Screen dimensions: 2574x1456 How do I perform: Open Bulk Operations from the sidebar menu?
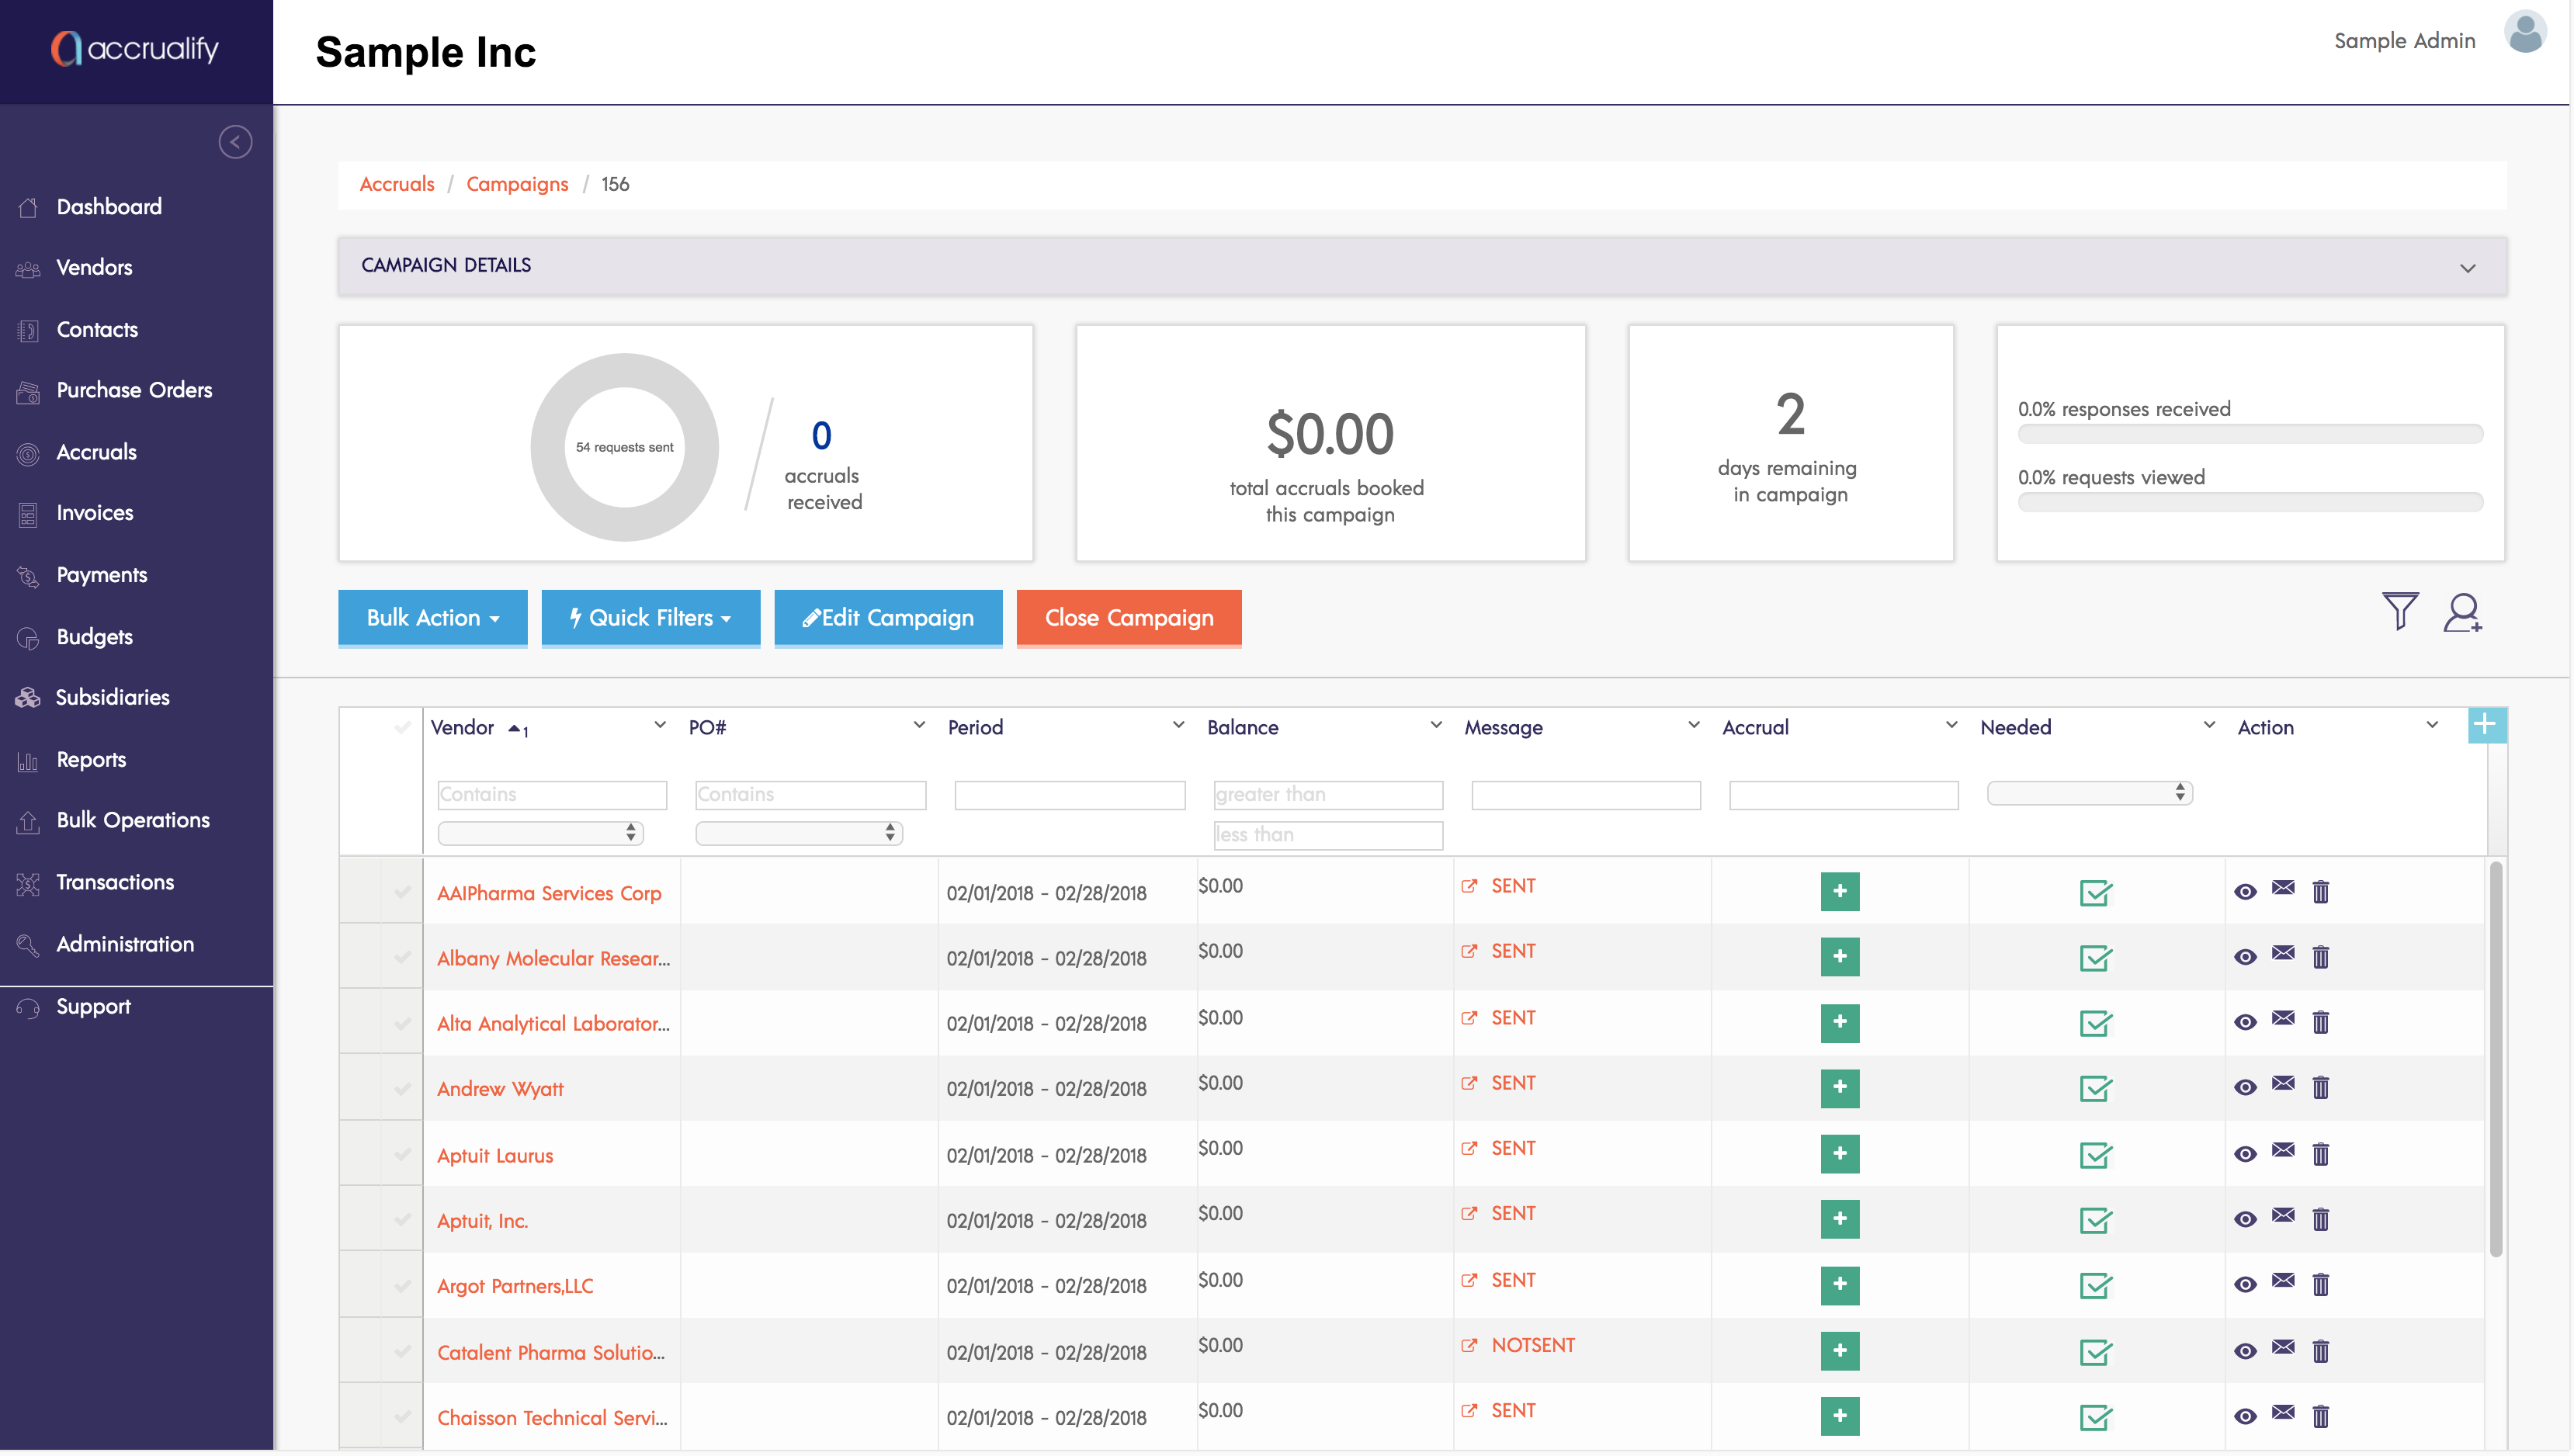click(133, 820)
